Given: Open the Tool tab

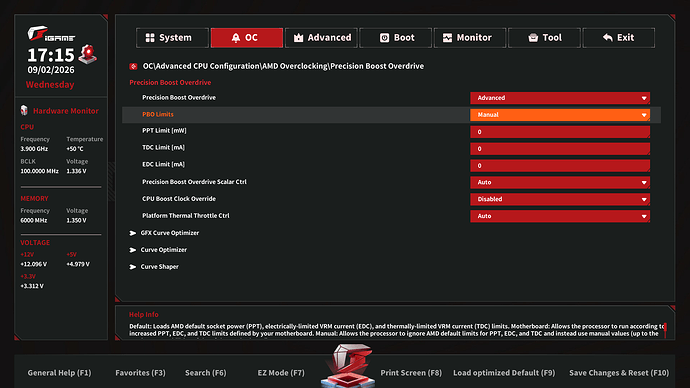Looking at the screenshot, I should pos(544,38).
